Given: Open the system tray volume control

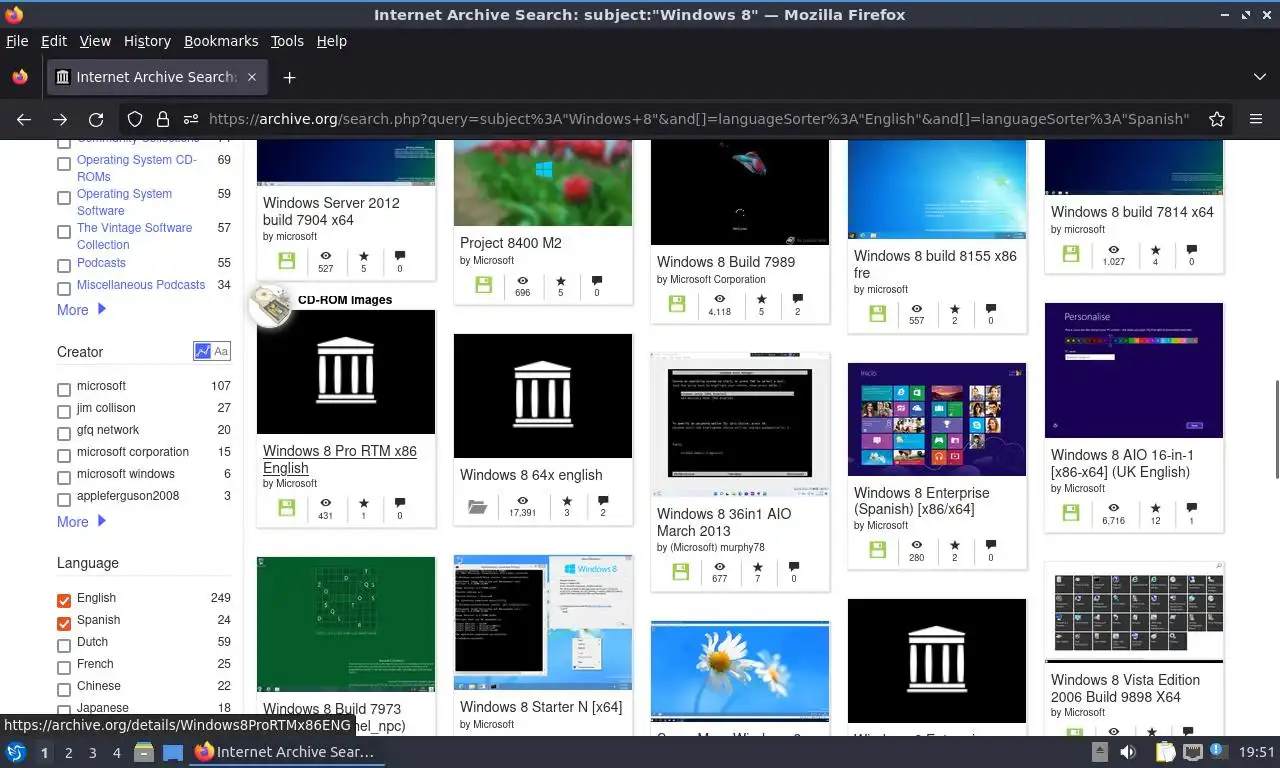Looking at the screenshot, I should click(1128, 752).
